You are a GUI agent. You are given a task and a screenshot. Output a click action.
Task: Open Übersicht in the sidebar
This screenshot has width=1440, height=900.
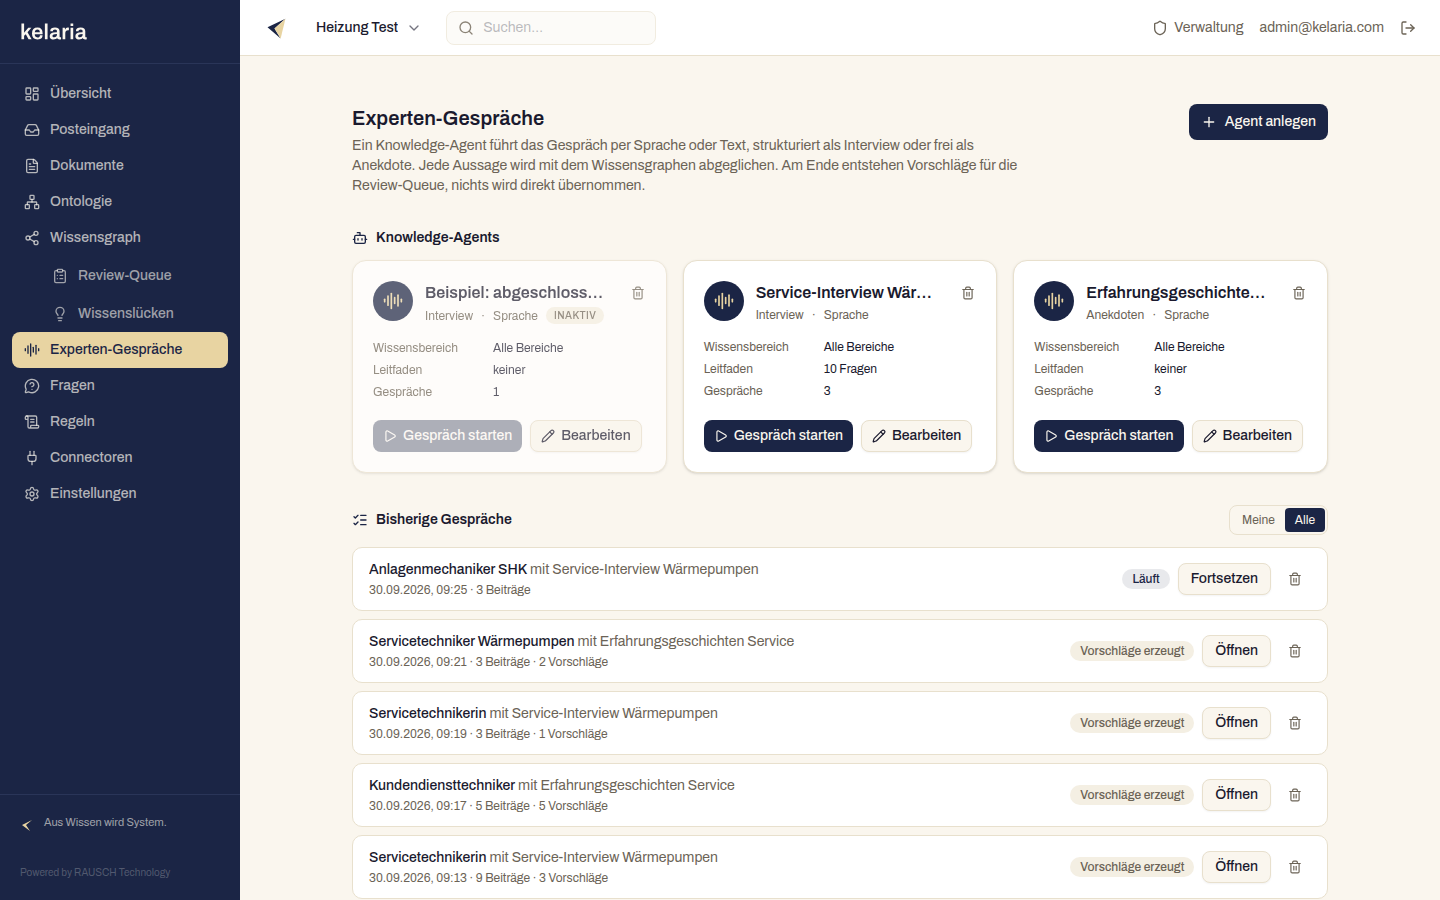[x=120, y=93]
